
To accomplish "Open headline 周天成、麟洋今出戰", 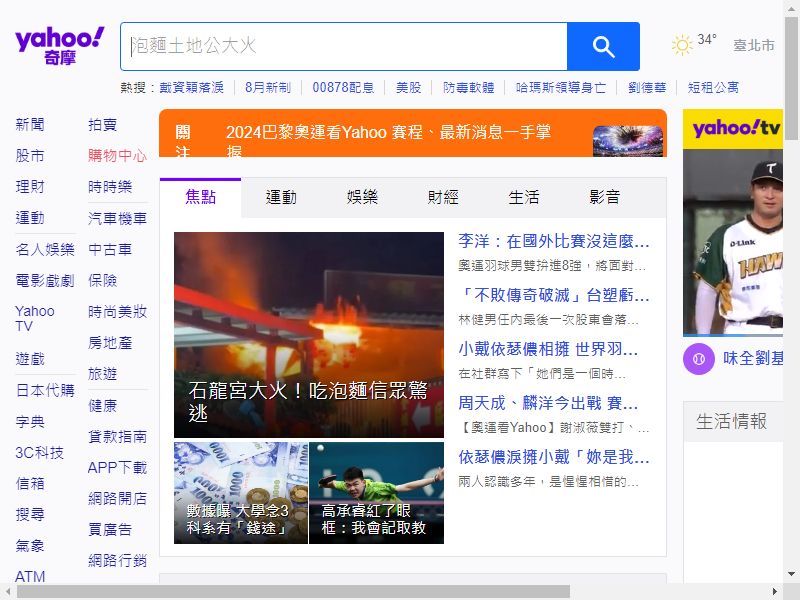I will (548, 404).
